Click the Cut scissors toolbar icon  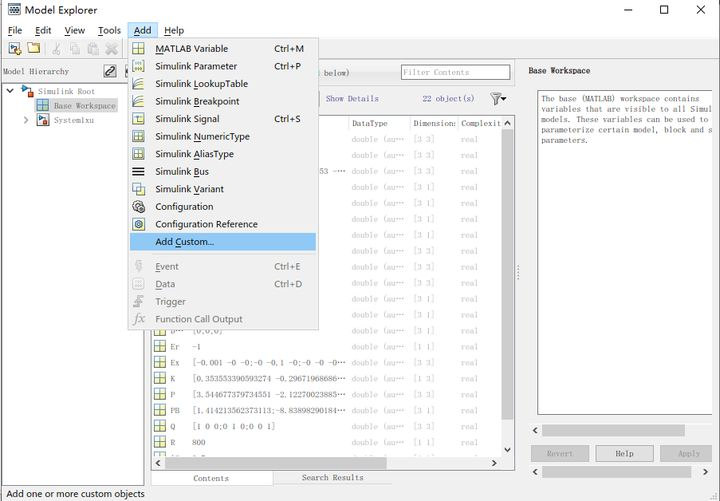56,49
